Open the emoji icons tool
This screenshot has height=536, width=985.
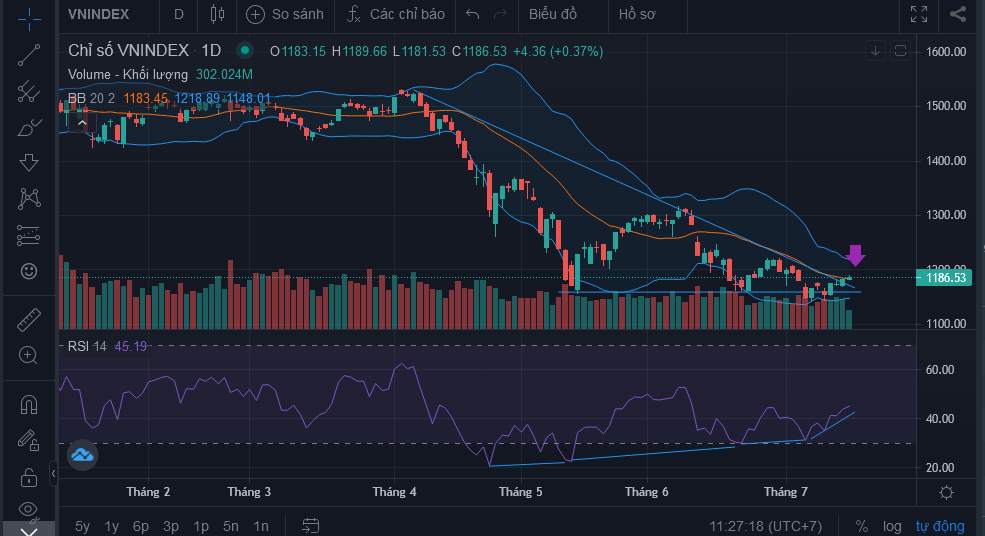[x=29, y=271]
